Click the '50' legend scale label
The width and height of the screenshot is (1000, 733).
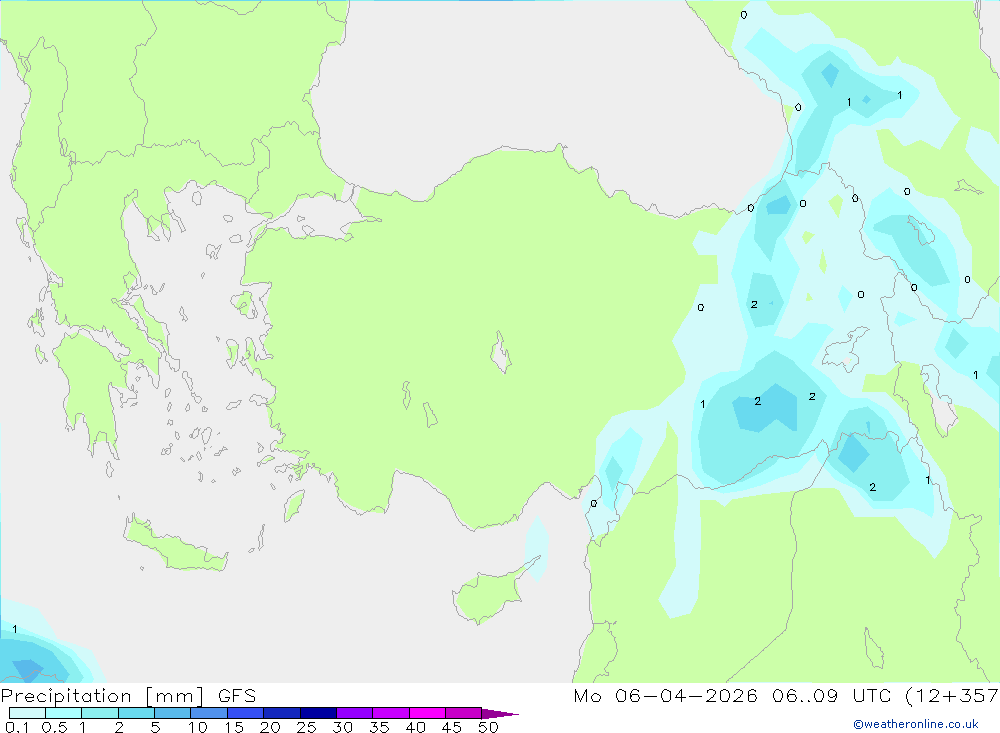tap(488, 727)
